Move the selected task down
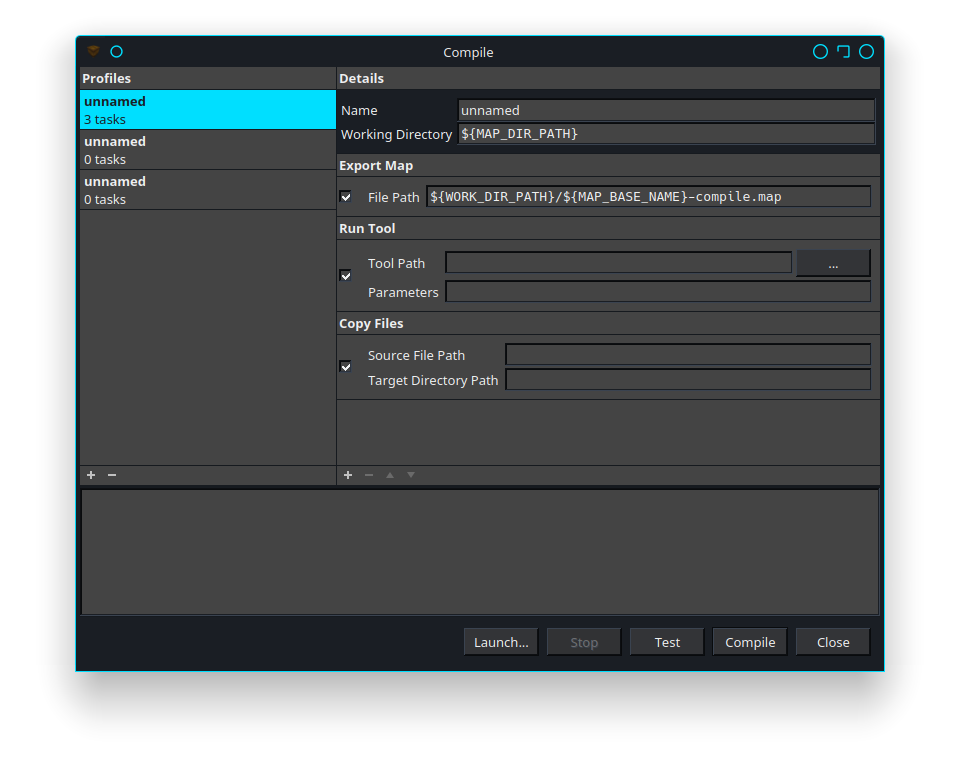This screenshot has width=960, height=757. point(410,475)
